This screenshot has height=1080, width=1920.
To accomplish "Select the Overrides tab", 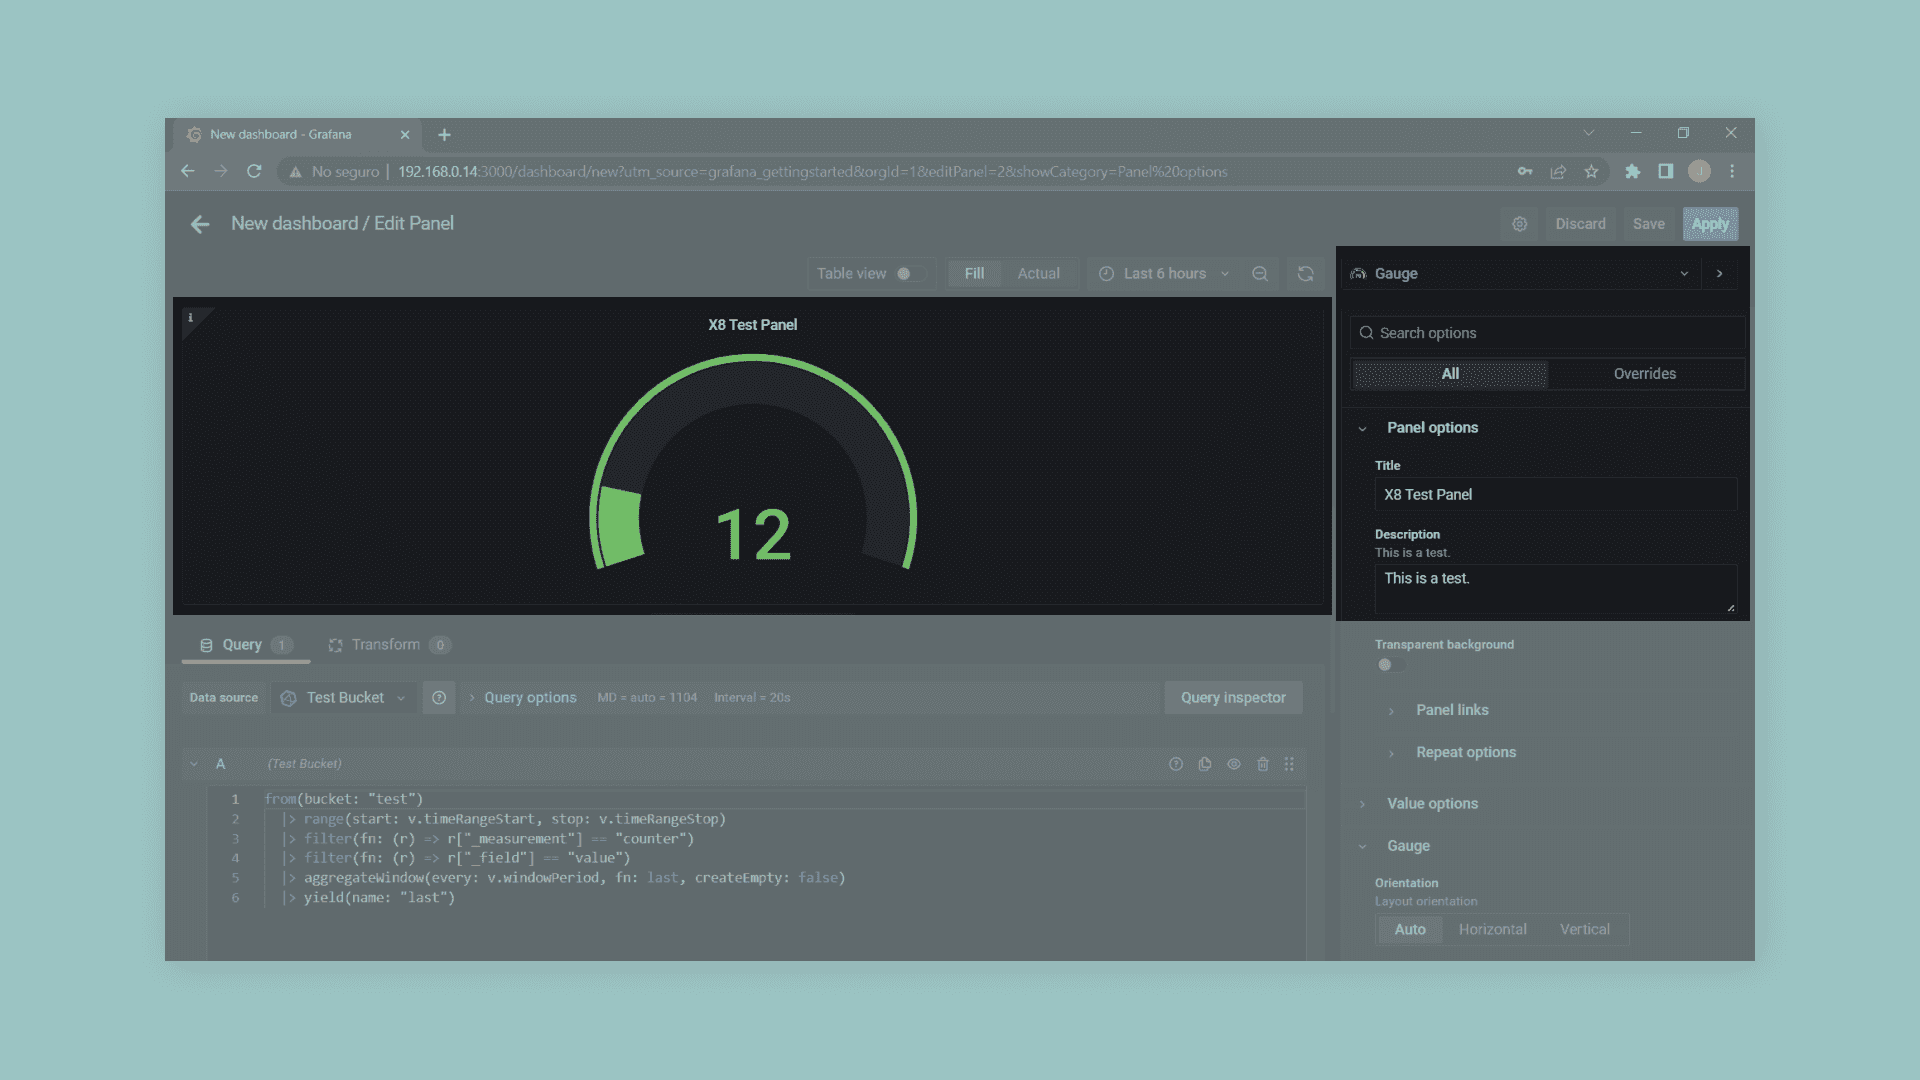I will point(1644,374).
